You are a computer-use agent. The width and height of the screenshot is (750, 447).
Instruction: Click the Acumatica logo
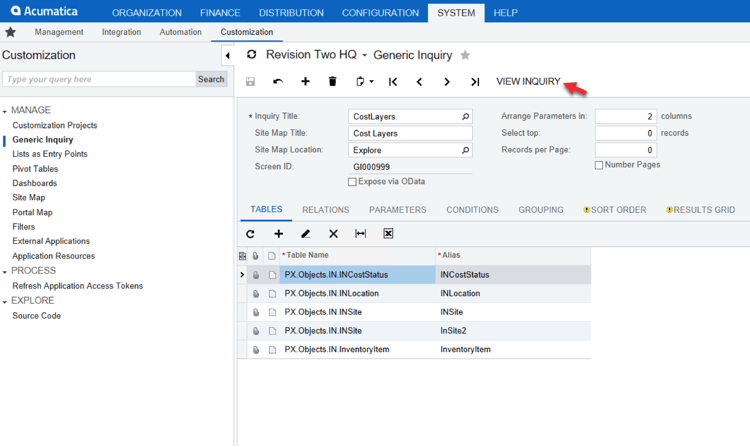tap(44, 11)
